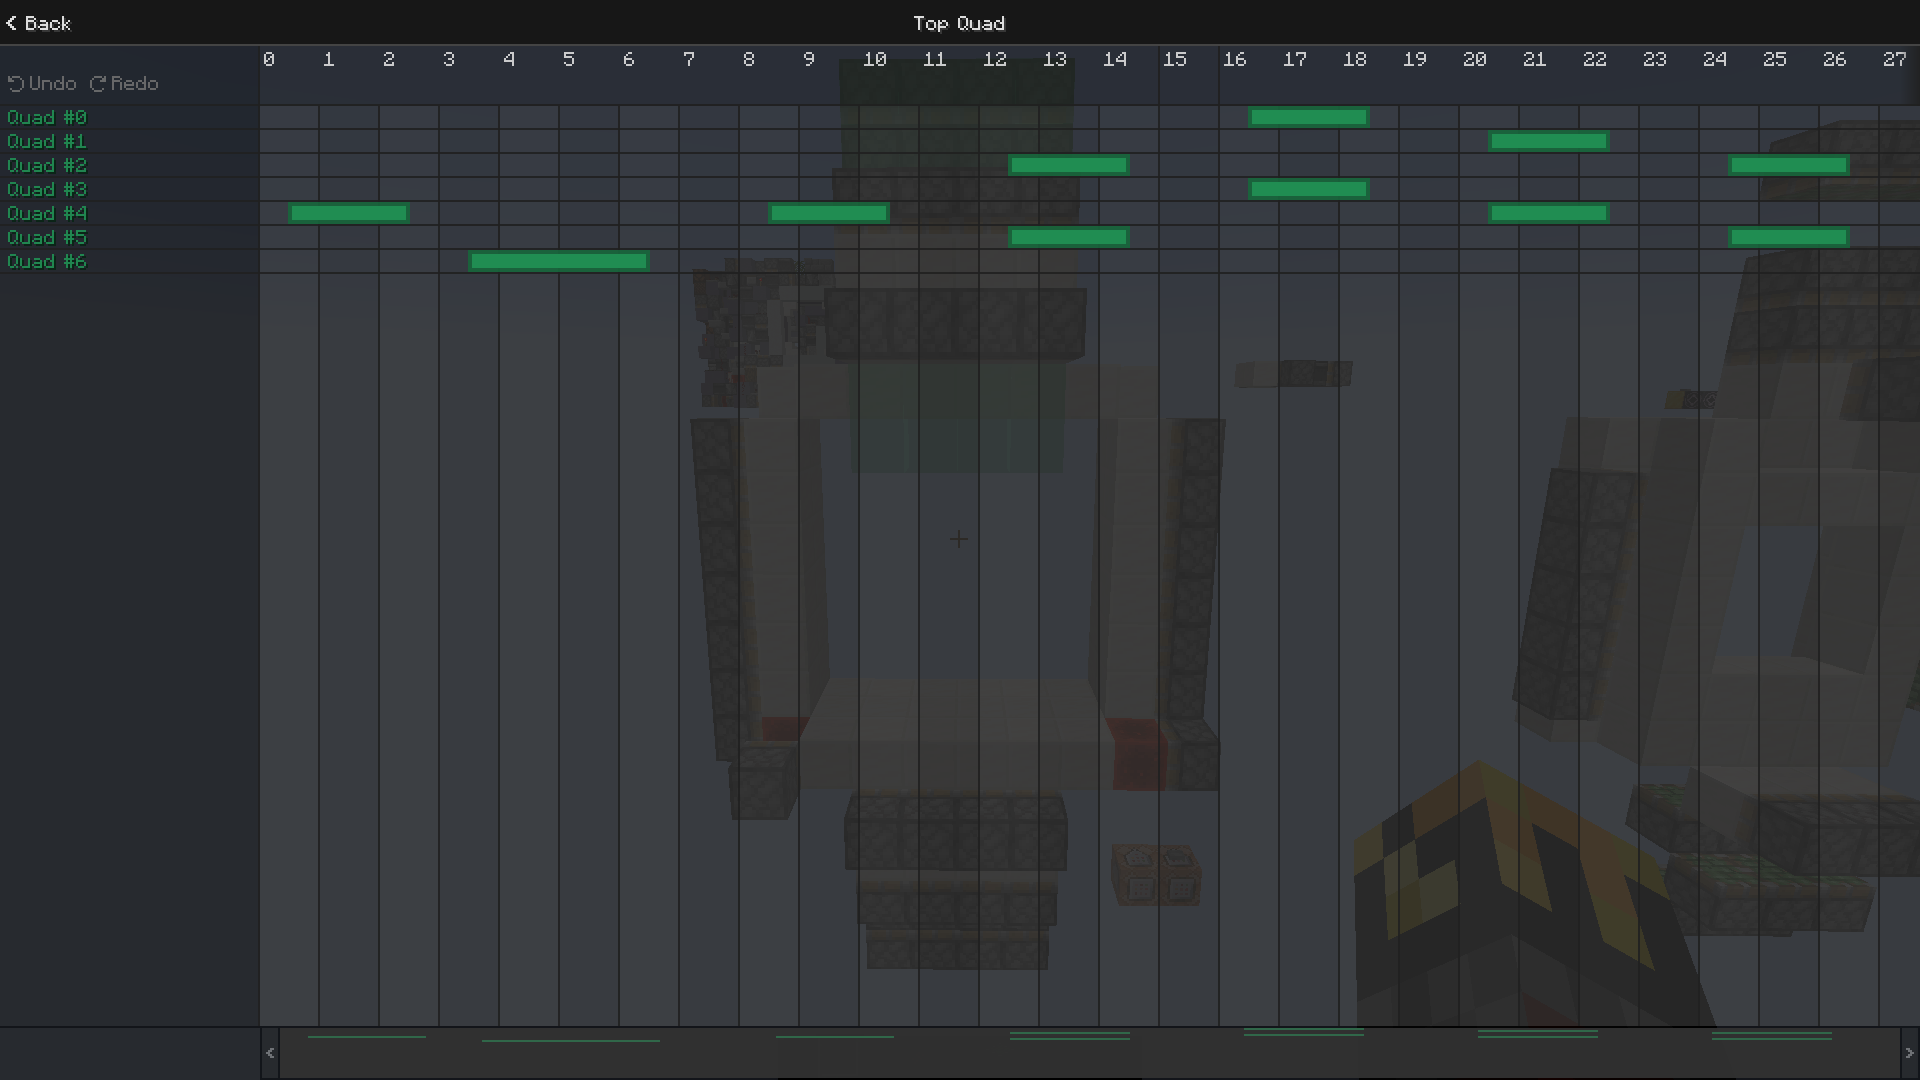The height and width of the screenshot is (1080, 1920).
Task: Select Quad #4 keyframe bar at frame 1
Action: click(349, 213)
